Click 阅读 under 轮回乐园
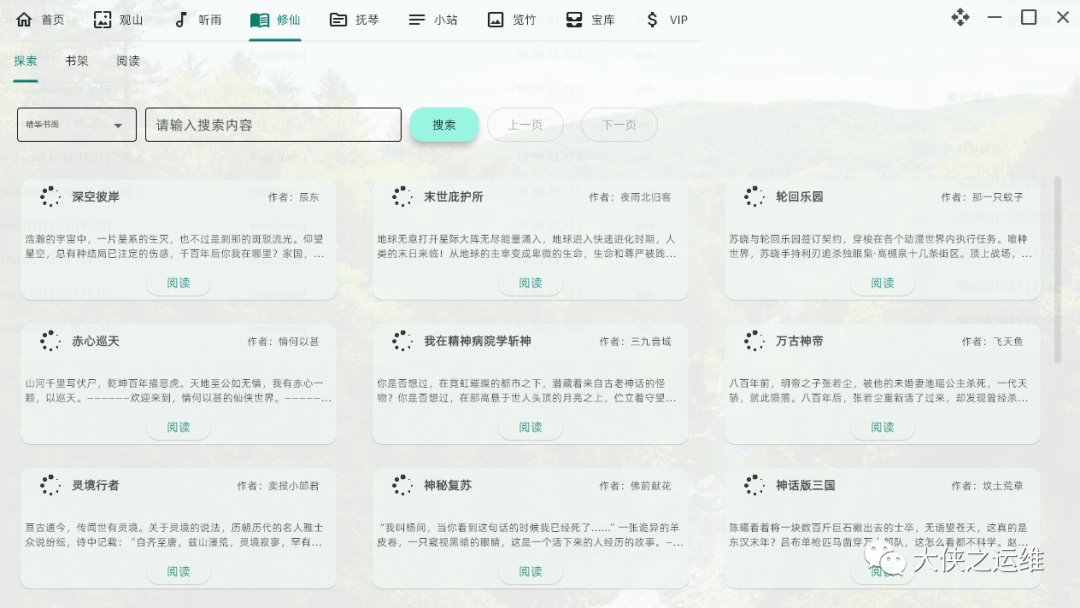Screen dimensions: 1080x608 (x=882, y=283)
